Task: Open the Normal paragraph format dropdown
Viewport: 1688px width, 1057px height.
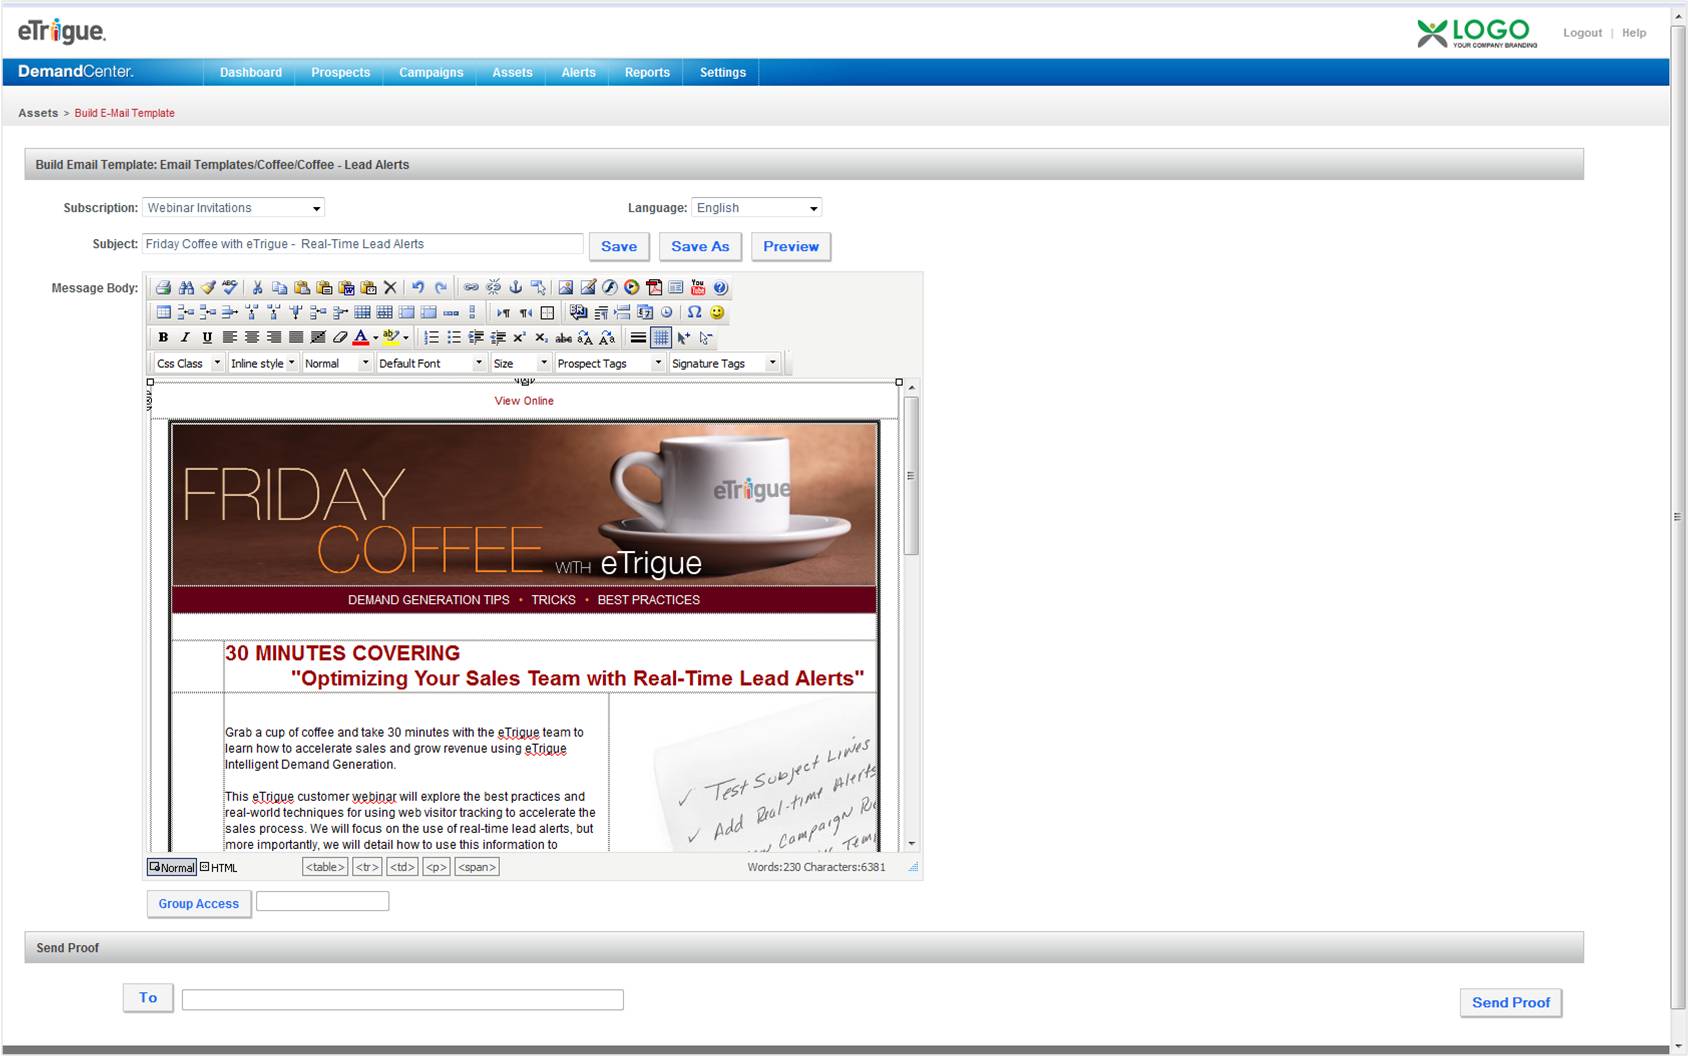Action: [x=337, y=363]
